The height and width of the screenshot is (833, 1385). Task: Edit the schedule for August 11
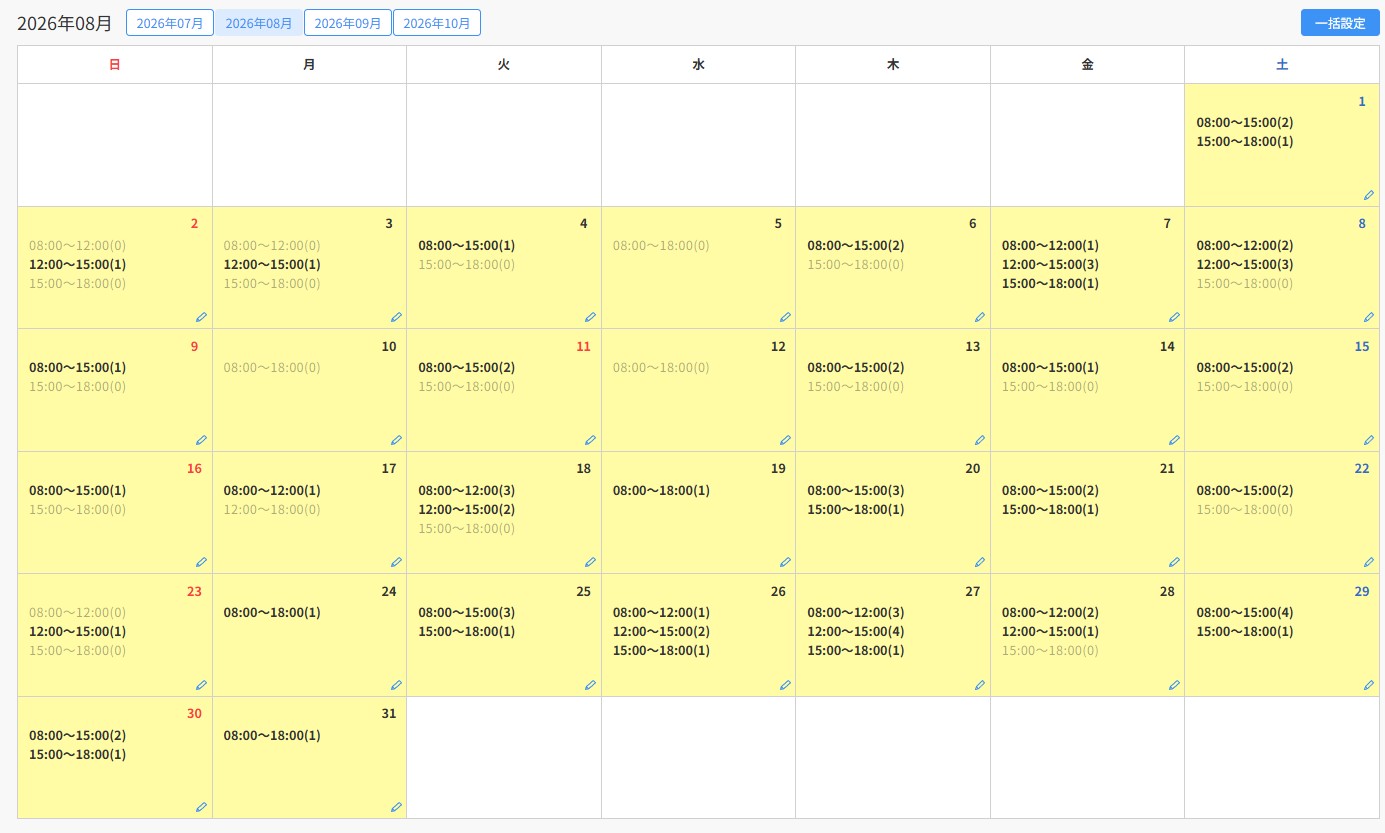(x=590, y=440)
